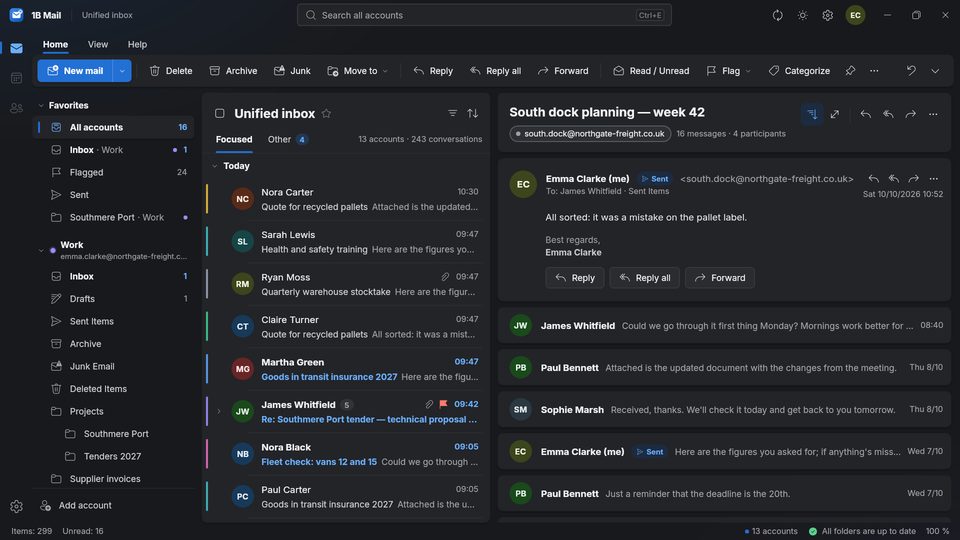960x540 pixels.
Task: Focus the Search all accounts field
Action: click(484, 15)
